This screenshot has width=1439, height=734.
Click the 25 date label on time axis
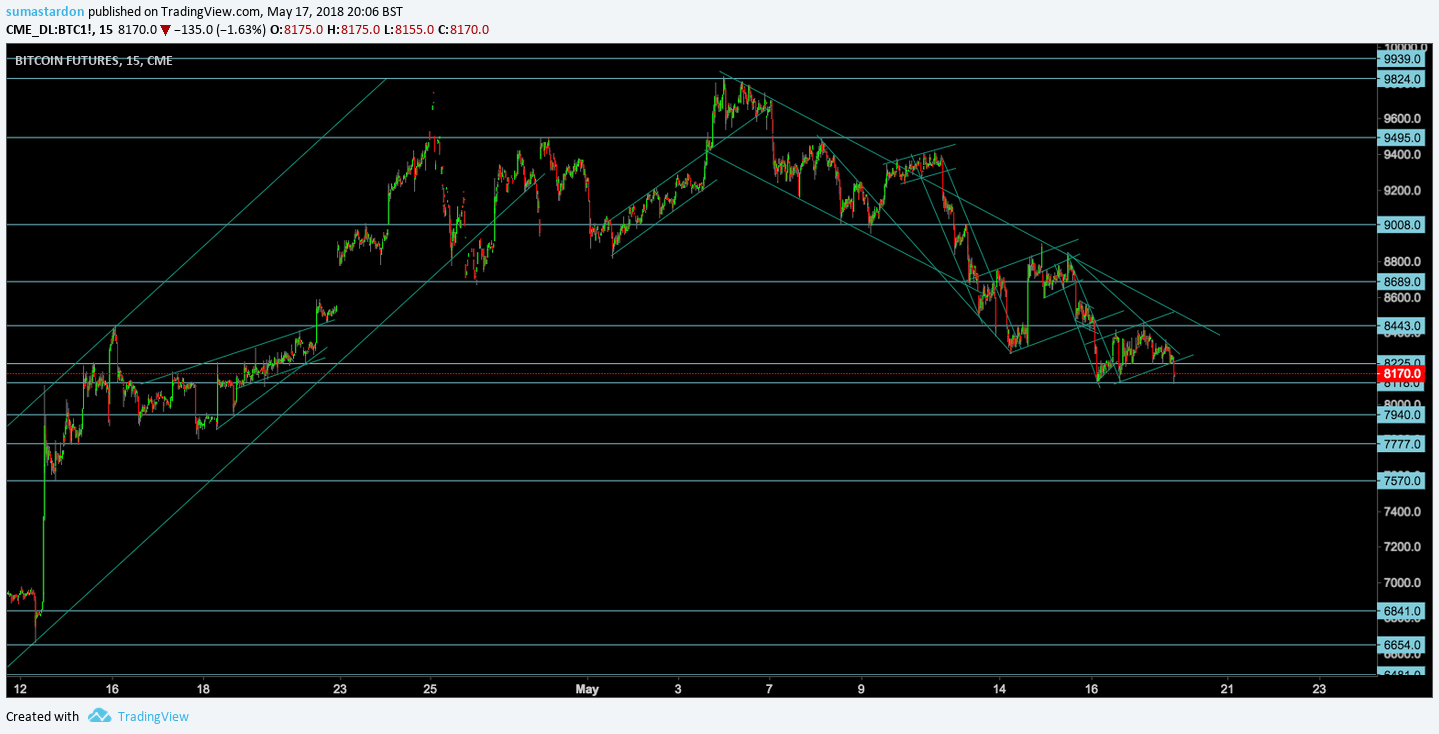click(x=431, y=689)
